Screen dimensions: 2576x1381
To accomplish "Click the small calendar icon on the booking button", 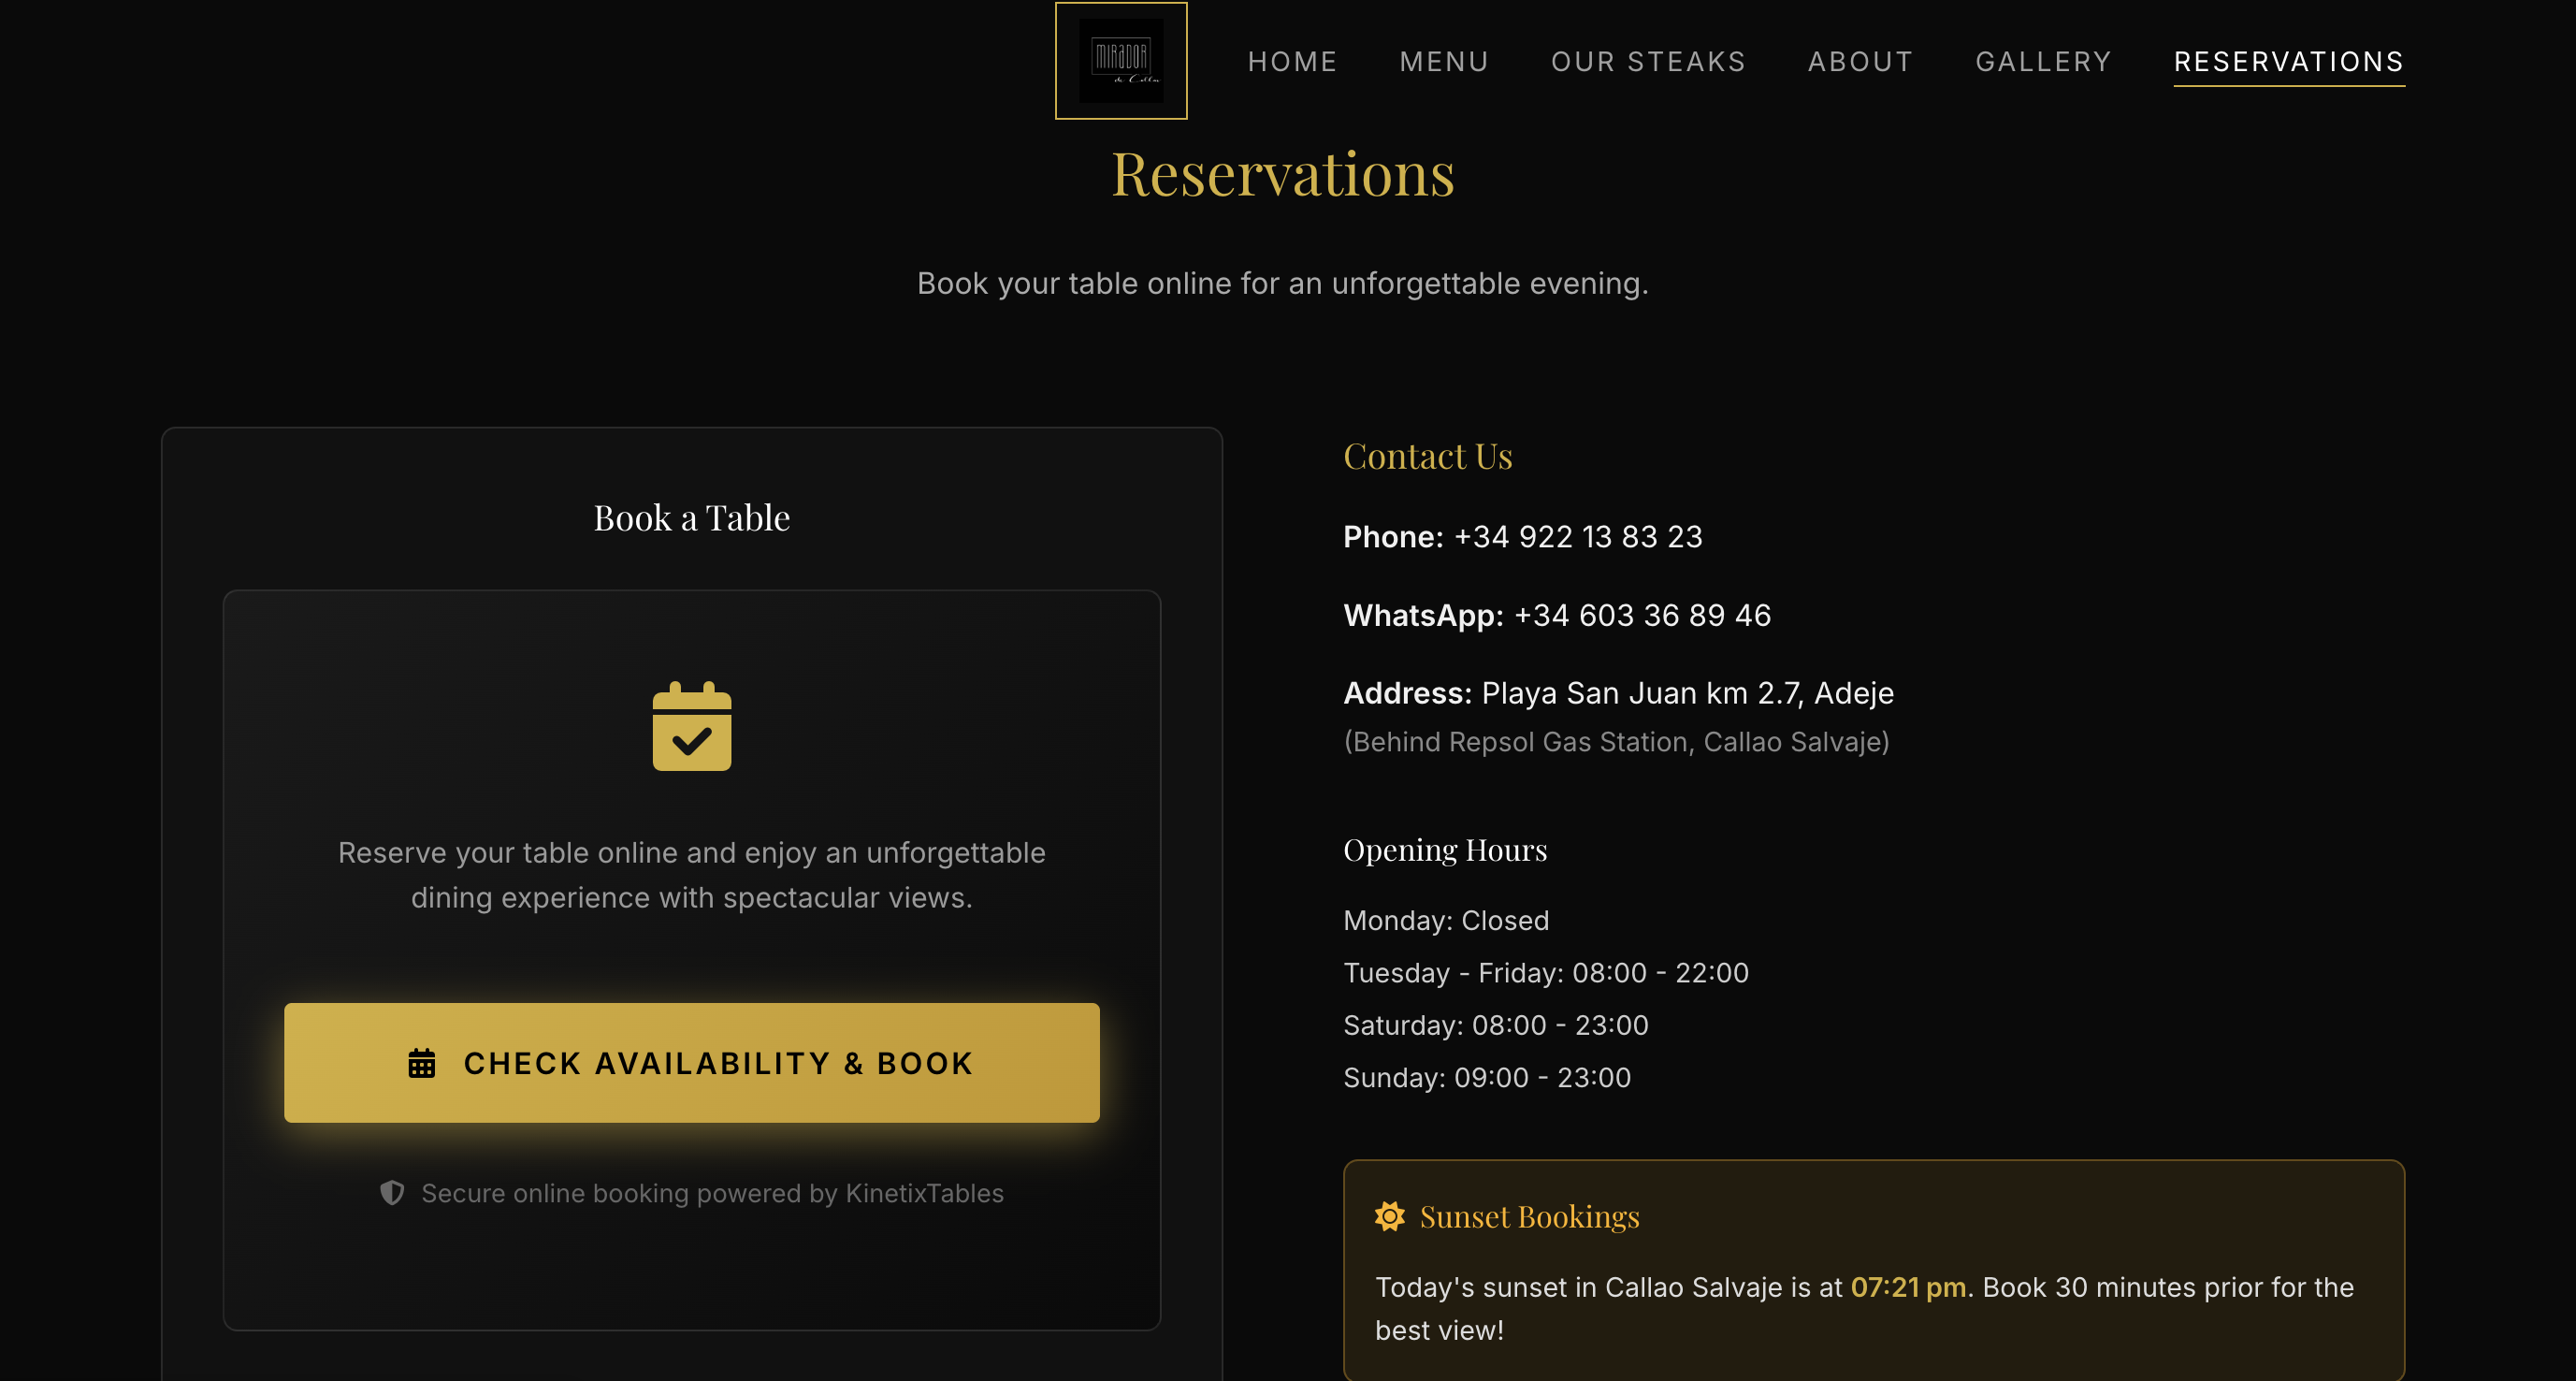I will [x=422, y=1063].
